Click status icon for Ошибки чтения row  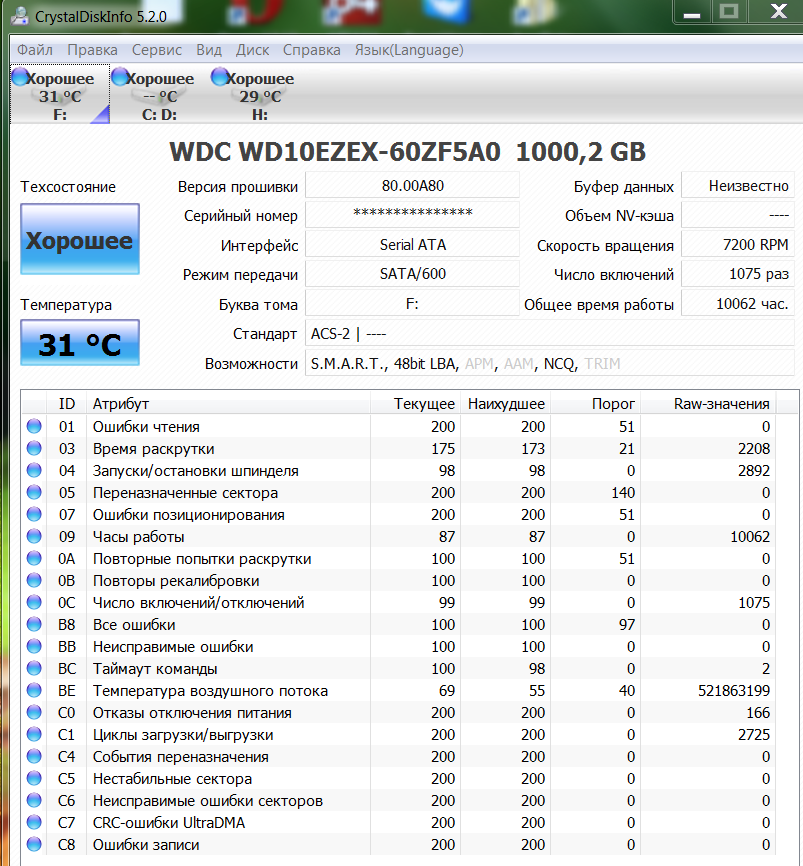coord(34,426)
